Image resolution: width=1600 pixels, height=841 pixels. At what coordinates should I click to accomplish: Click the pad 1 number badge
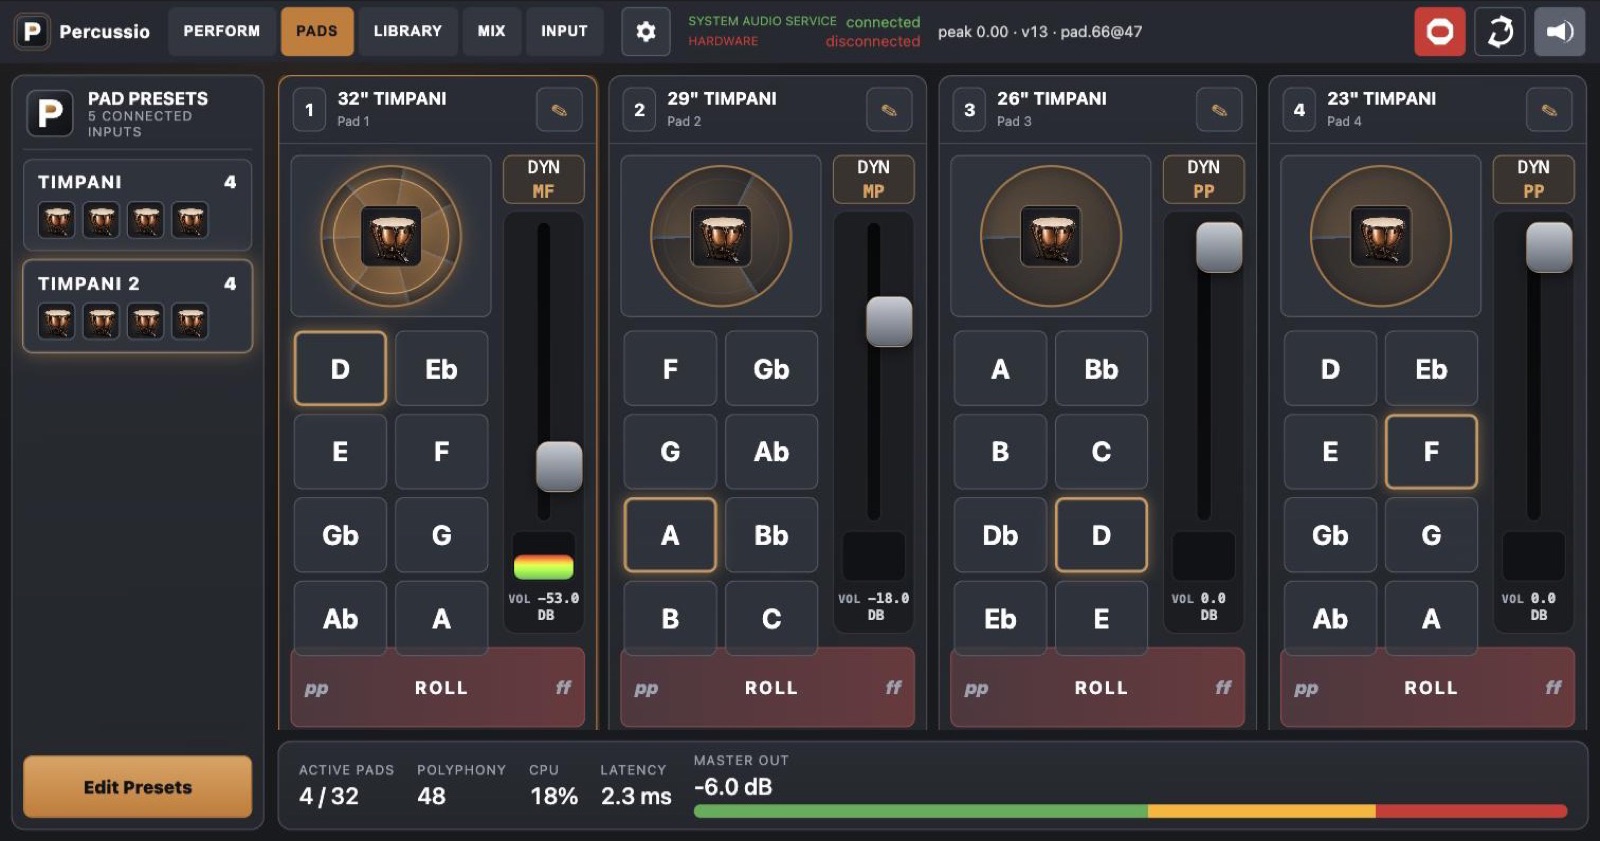click(x=309, y=110)
